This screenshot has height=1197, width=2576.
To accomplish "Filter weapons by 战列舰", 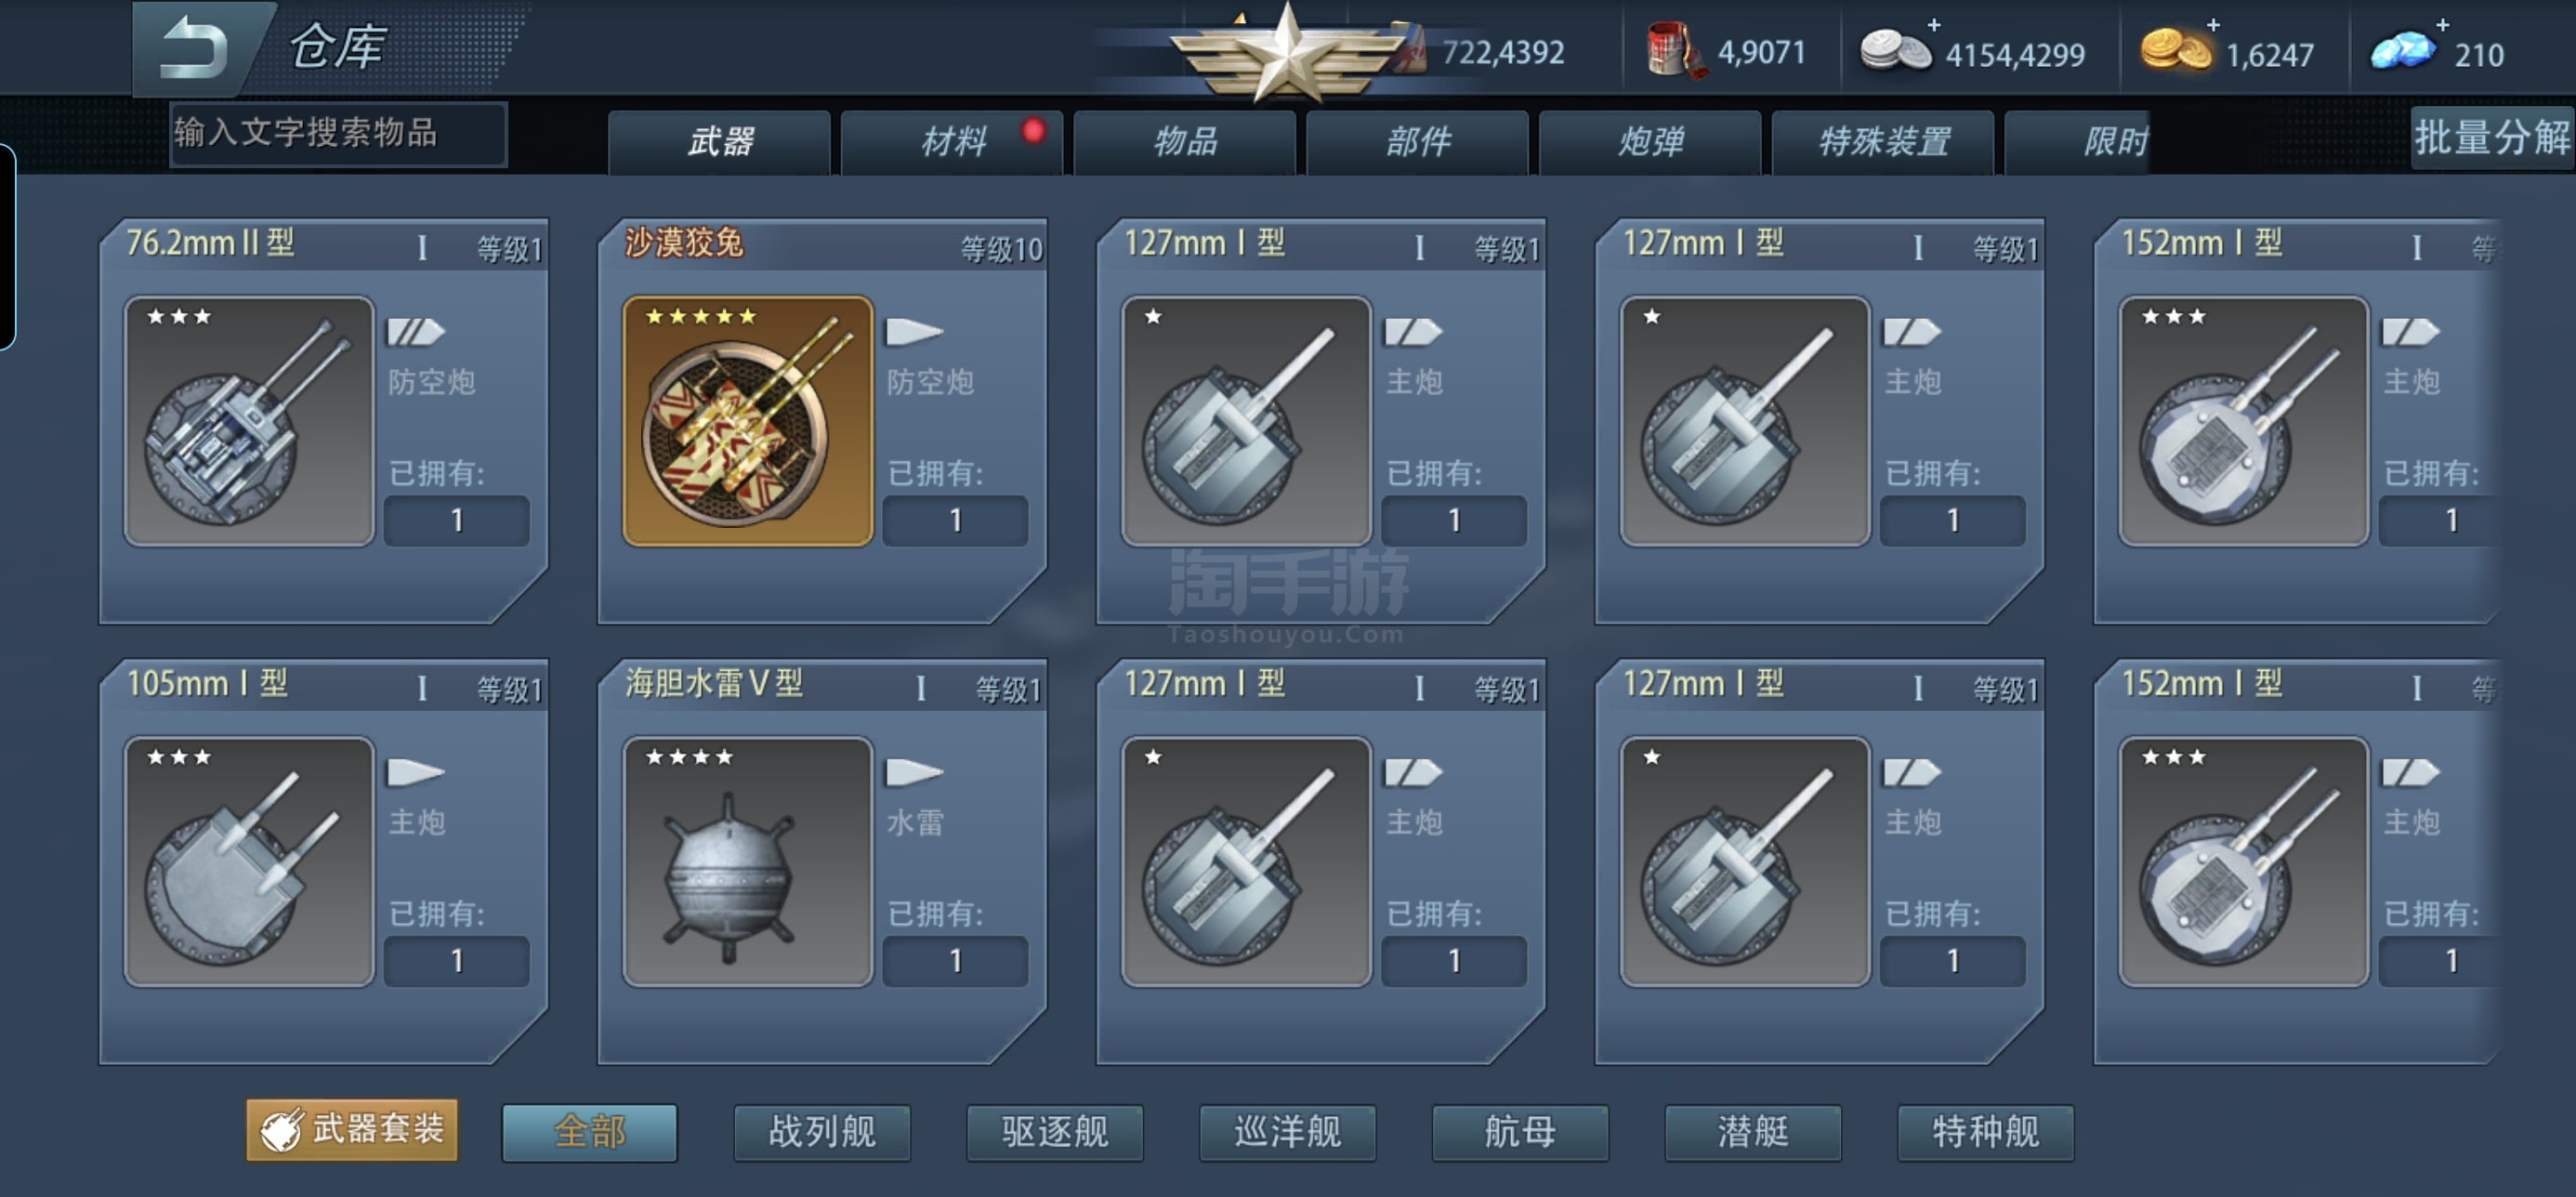I will click(x=822, y=1132).
